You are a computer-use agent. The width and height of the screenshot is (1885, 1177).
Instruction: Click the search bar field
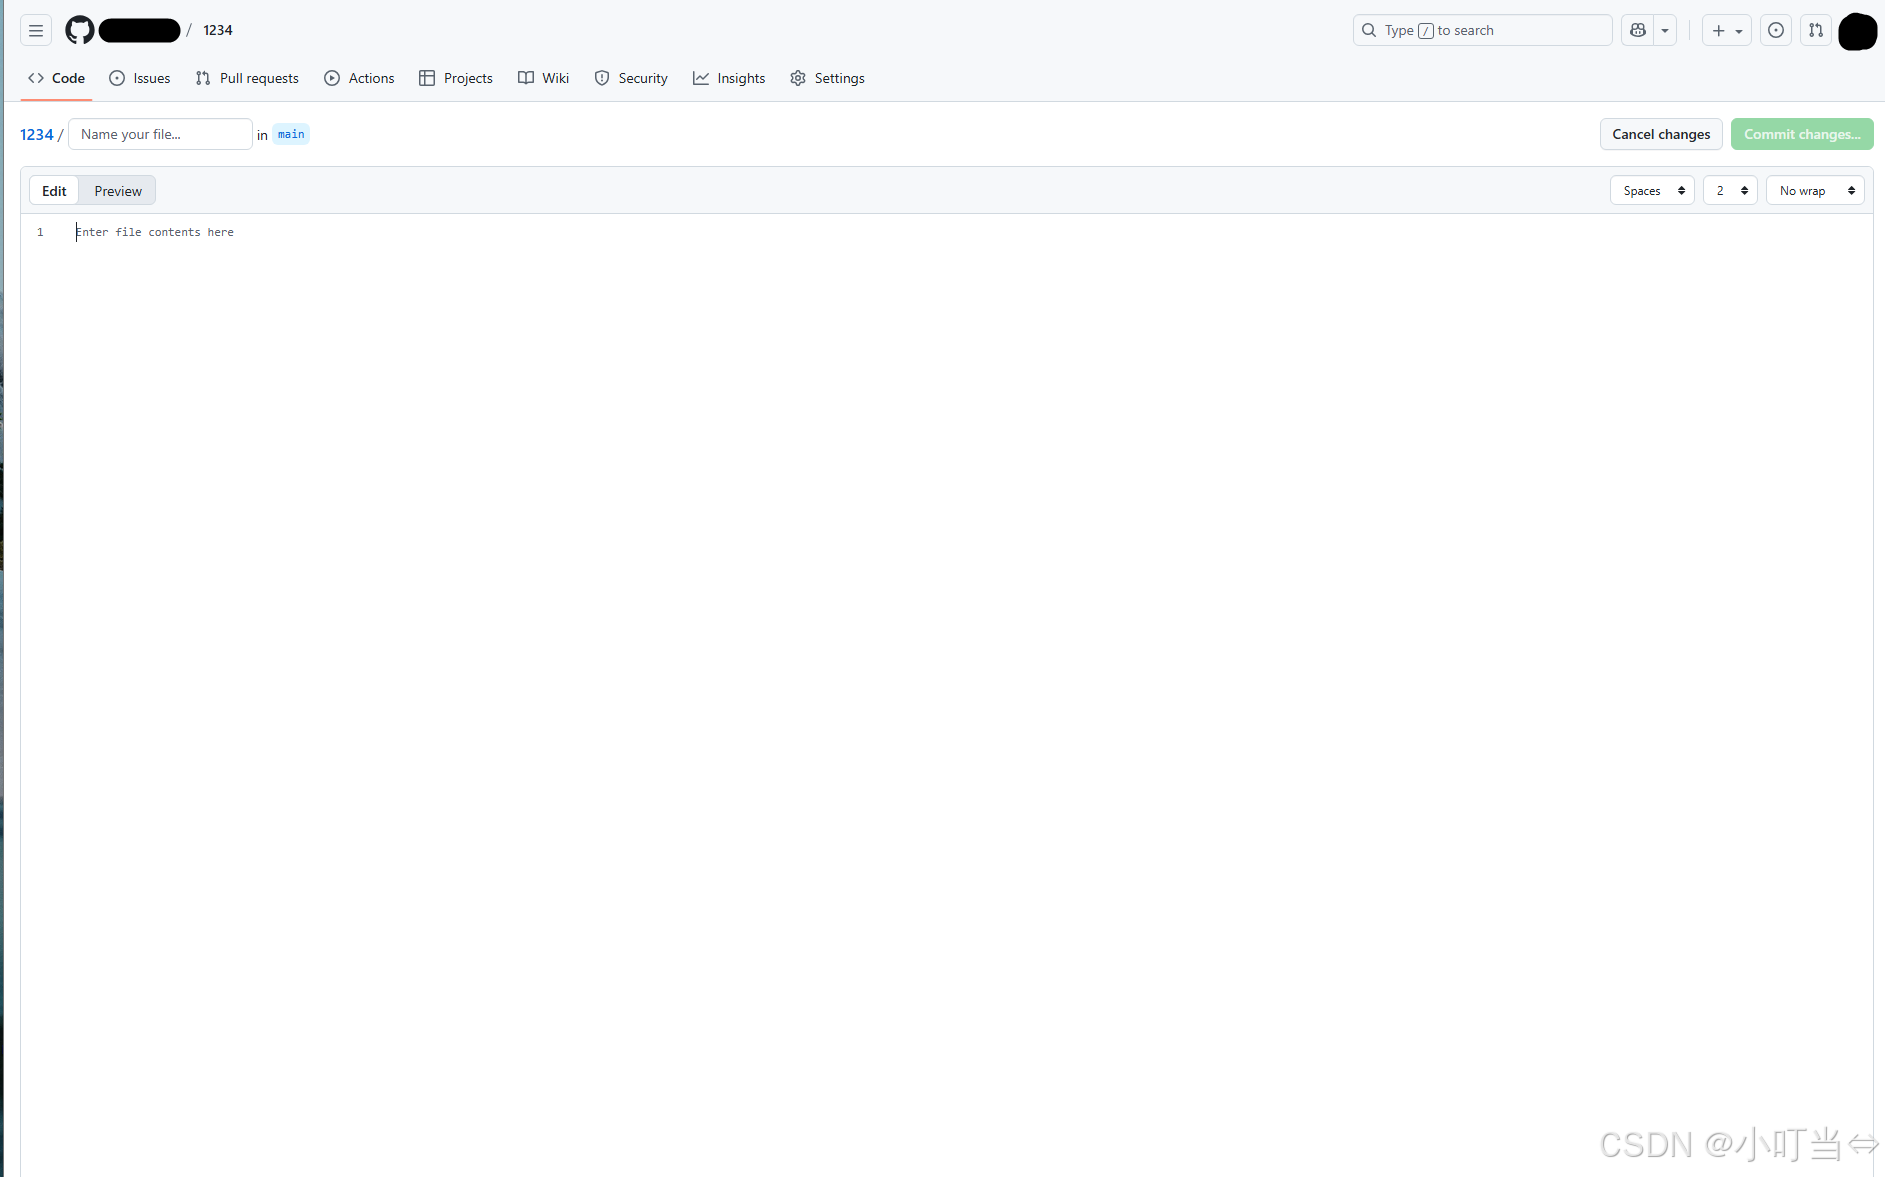coord(1482,30)
